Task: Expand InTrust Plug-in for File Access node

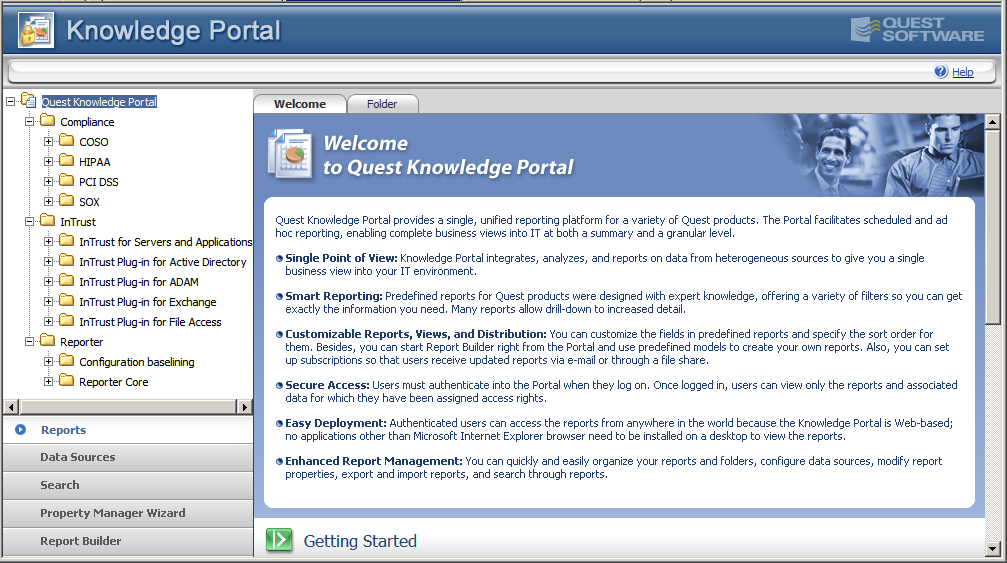Action: point(49,321)
